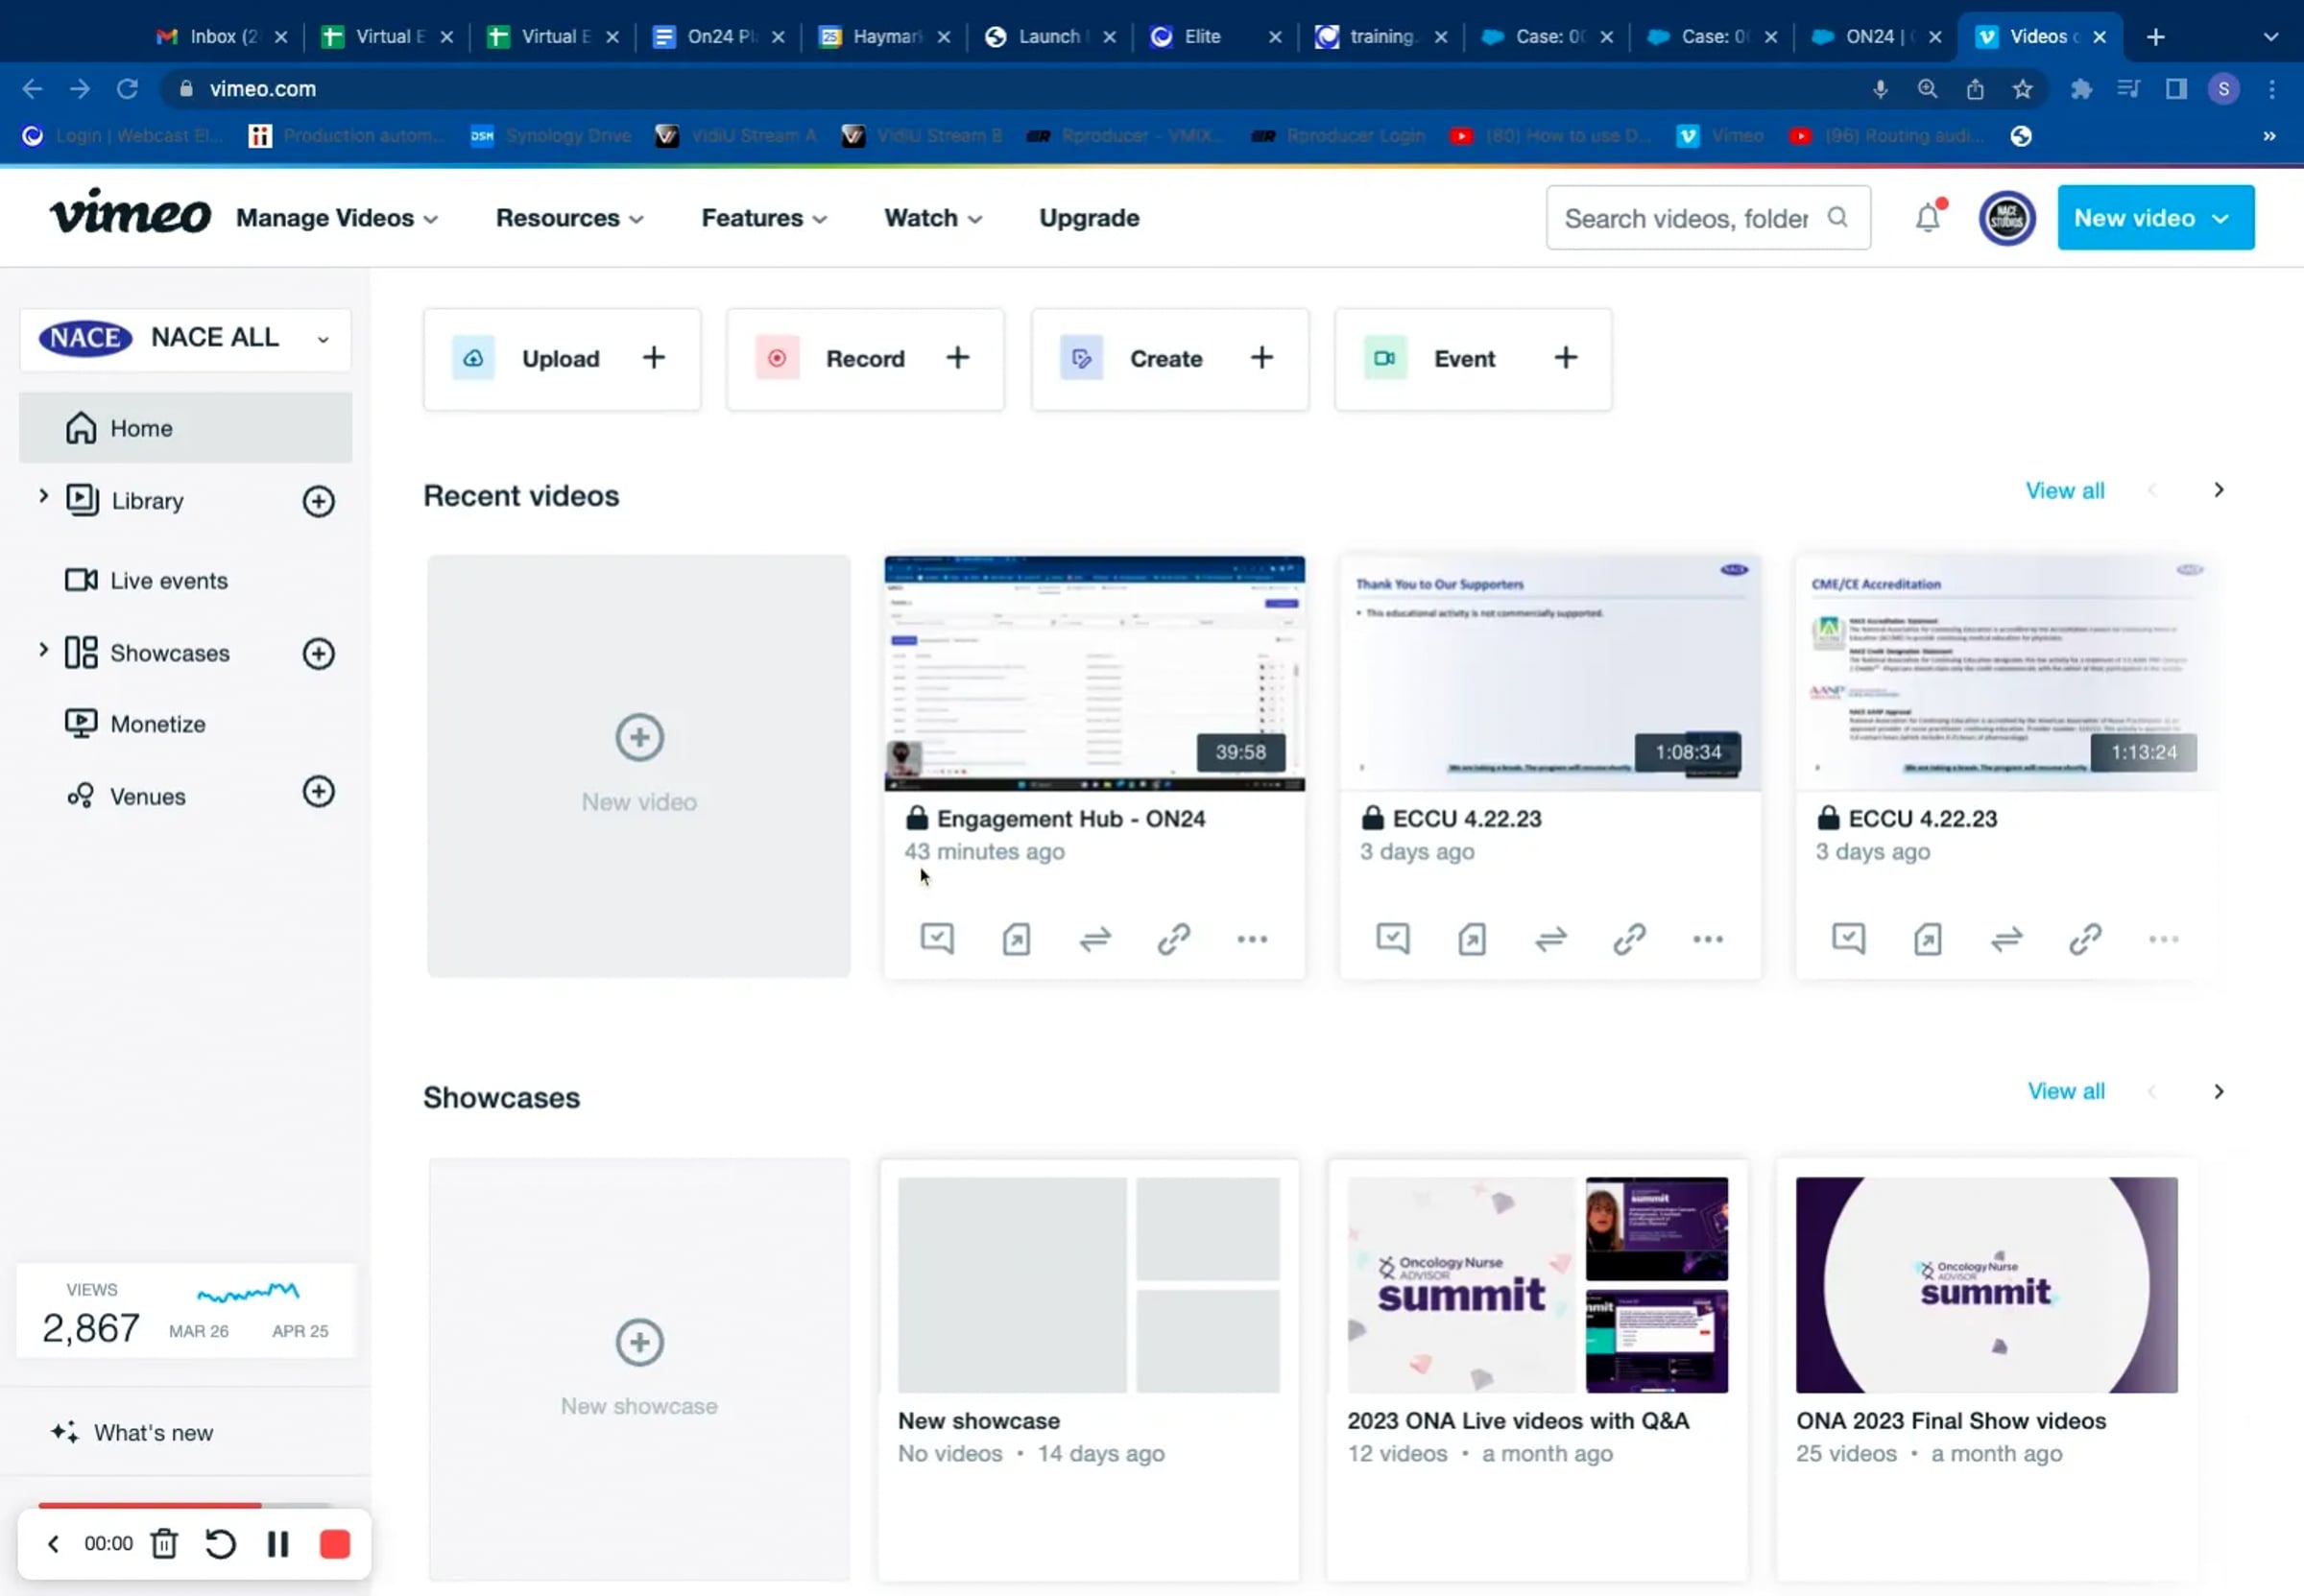Screen dimensions: 2304x1596
Task: Delete recording with trash icon in recorder bar
Action: pos(164,1543)
